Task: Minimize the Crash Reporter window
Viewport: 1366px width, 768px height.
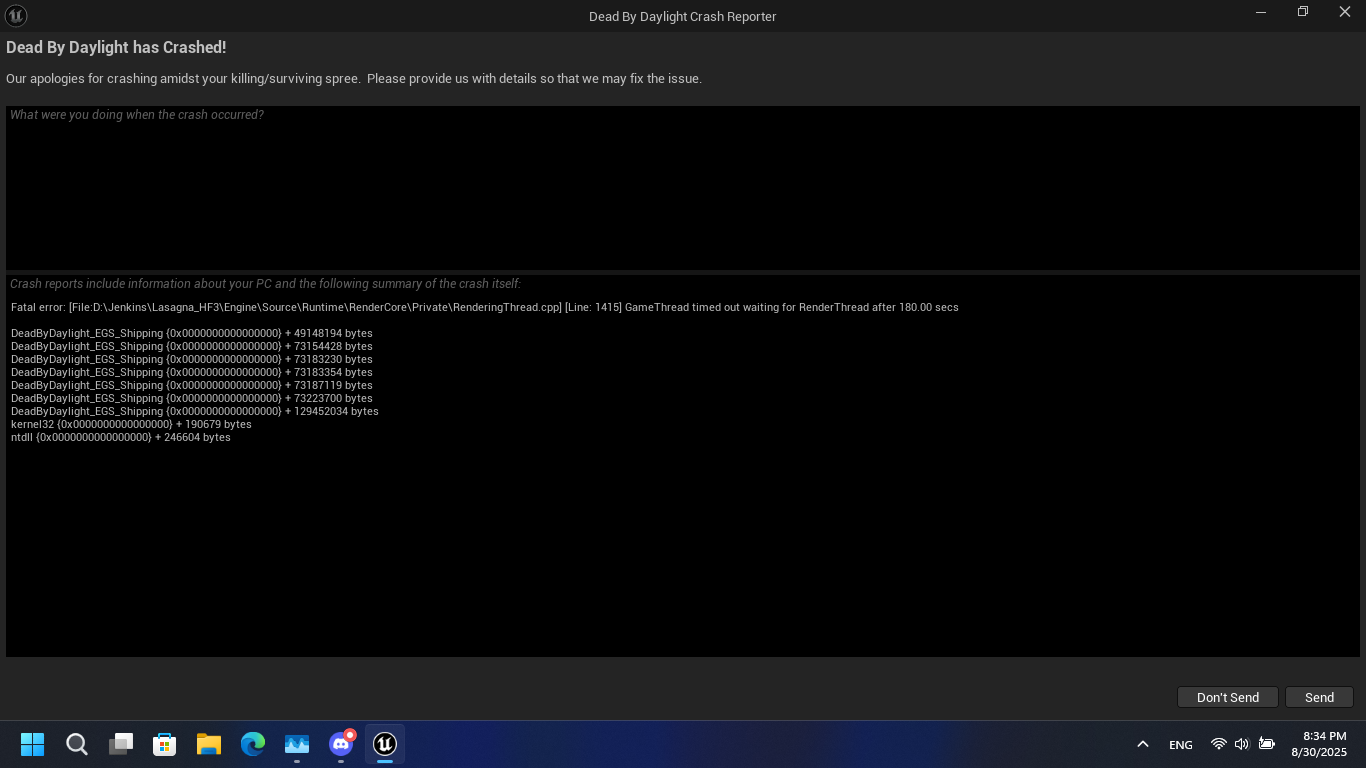Action: 1260,12
